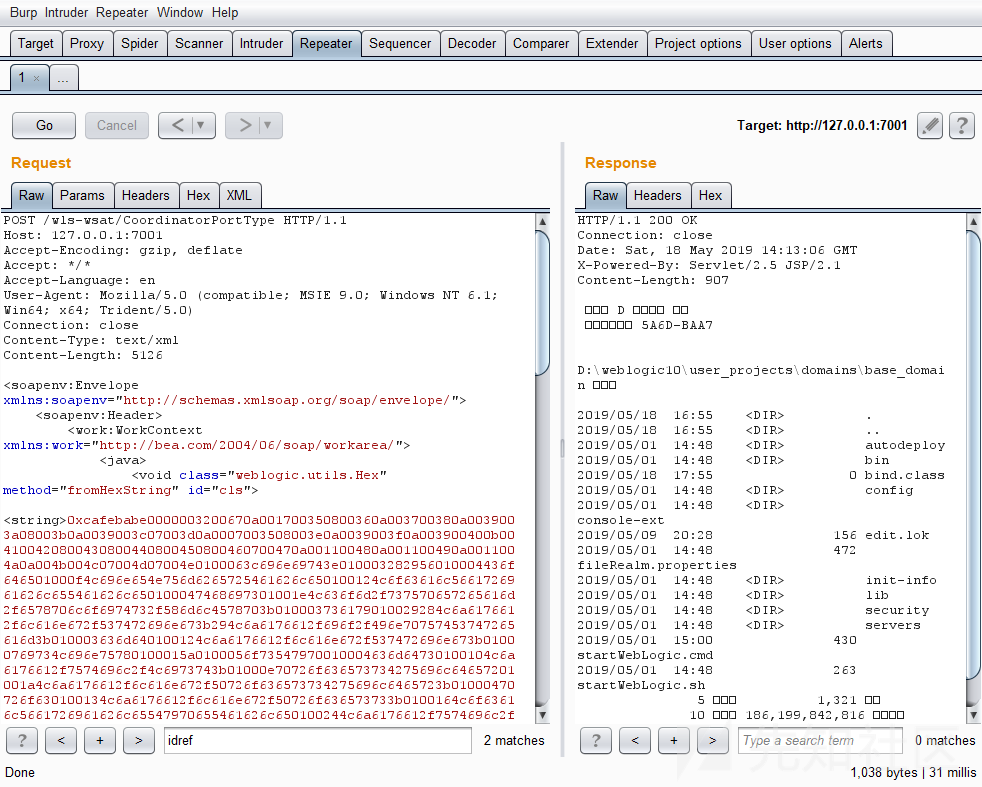Click the 'Target: http://127.0.0.1:7001' label
The height and width of the screenshot is (787, 982).
point(822,126)
